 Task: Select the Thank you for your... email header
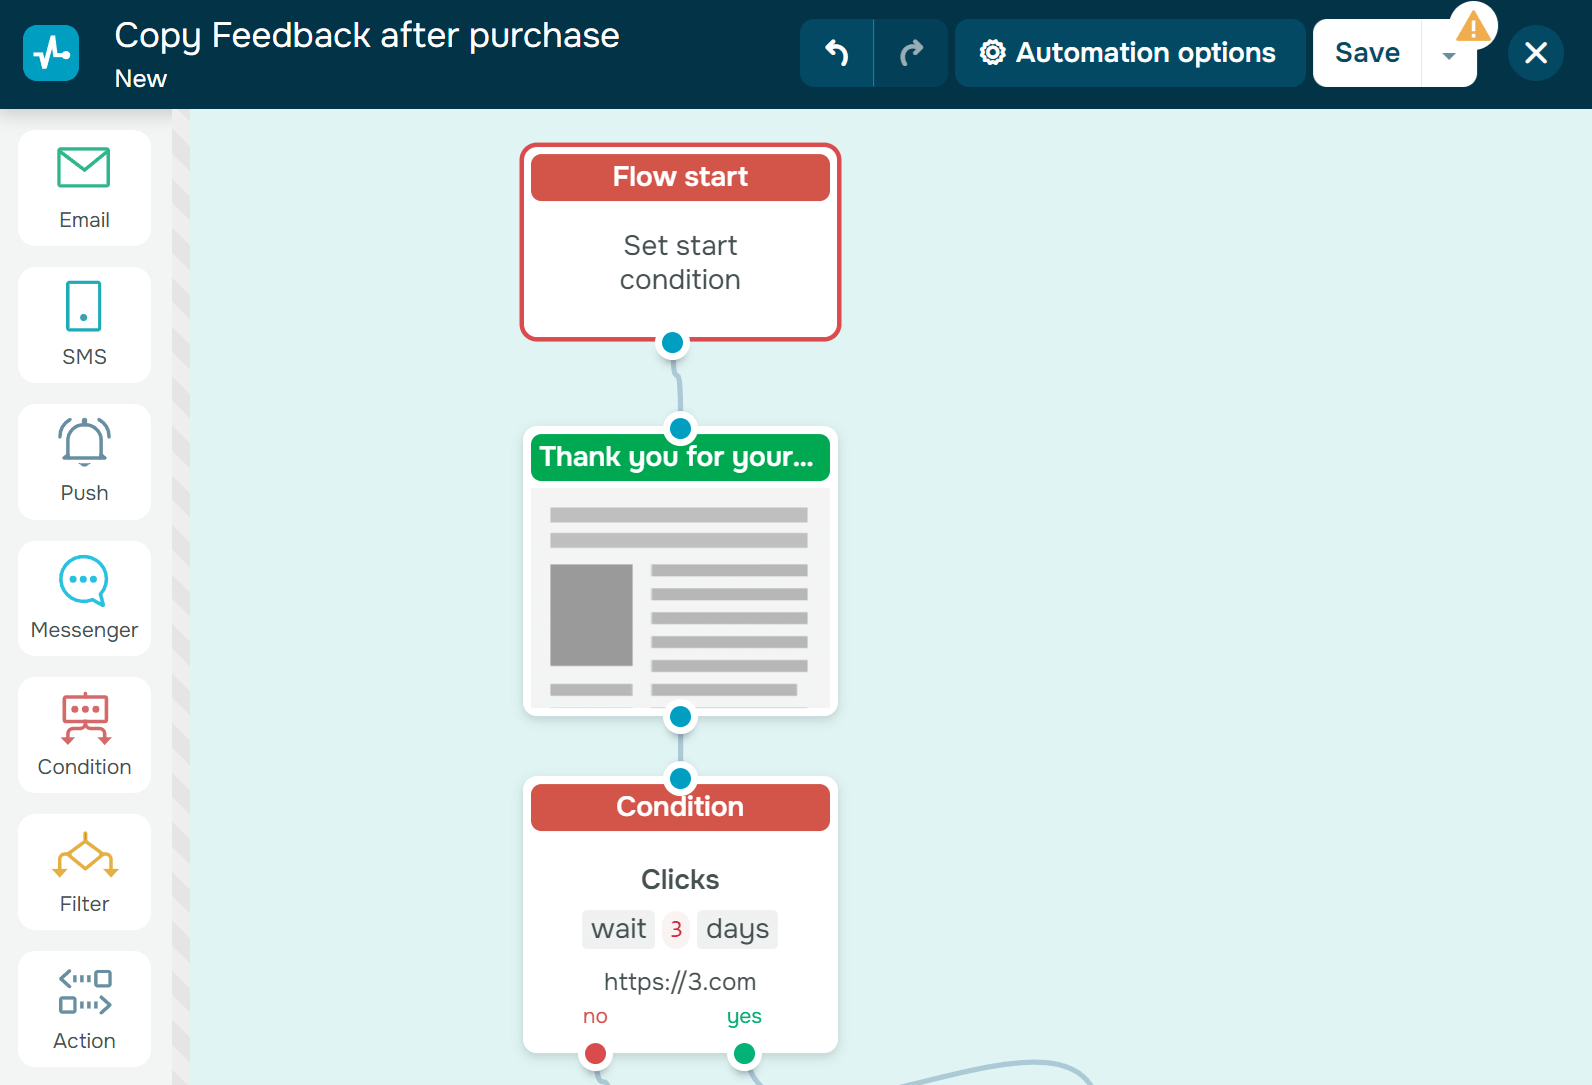coord(680,457)
